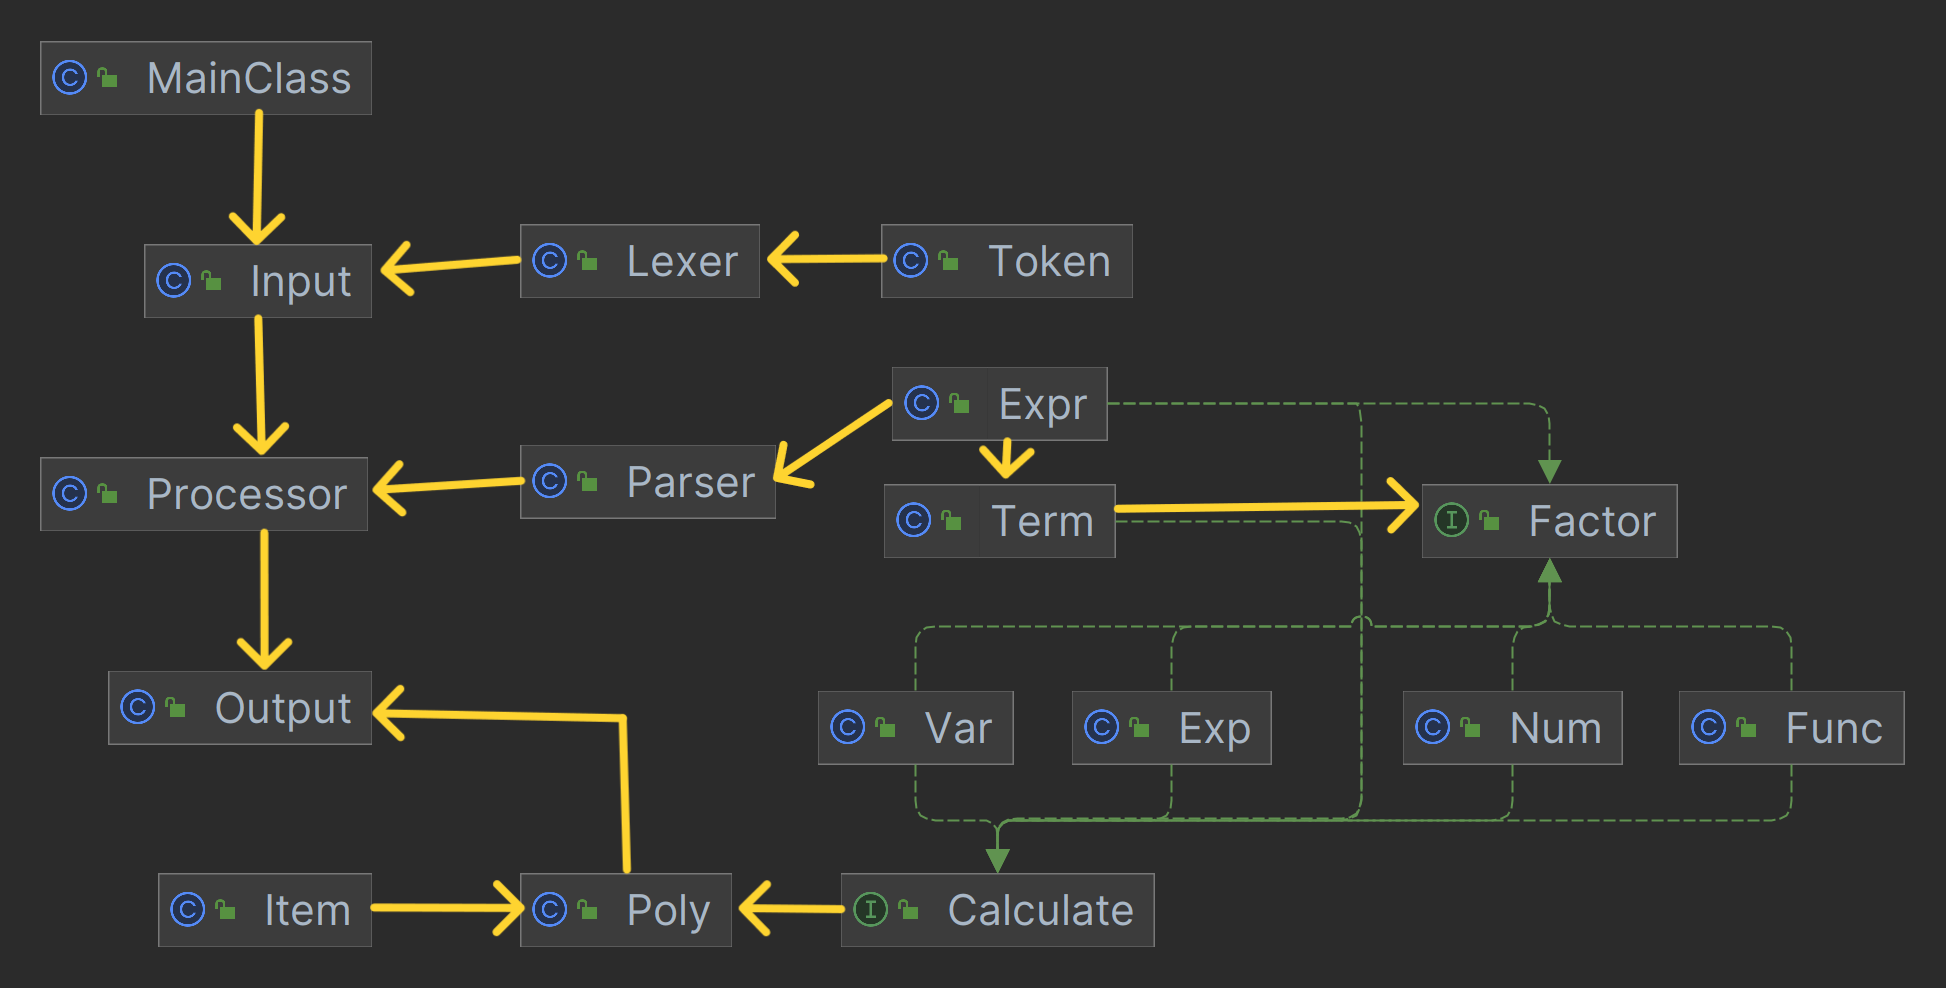Click the class icon beside Func
1946x988 pixels.
[1708, 727]
